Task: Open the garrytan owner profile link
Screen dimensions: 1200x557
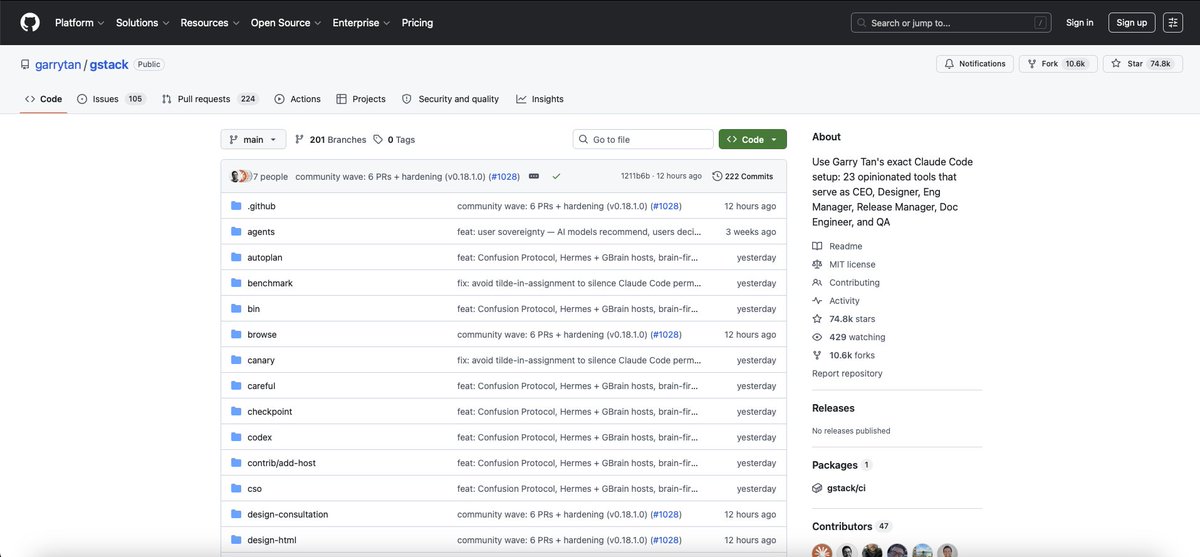Action: click(59, 64)
